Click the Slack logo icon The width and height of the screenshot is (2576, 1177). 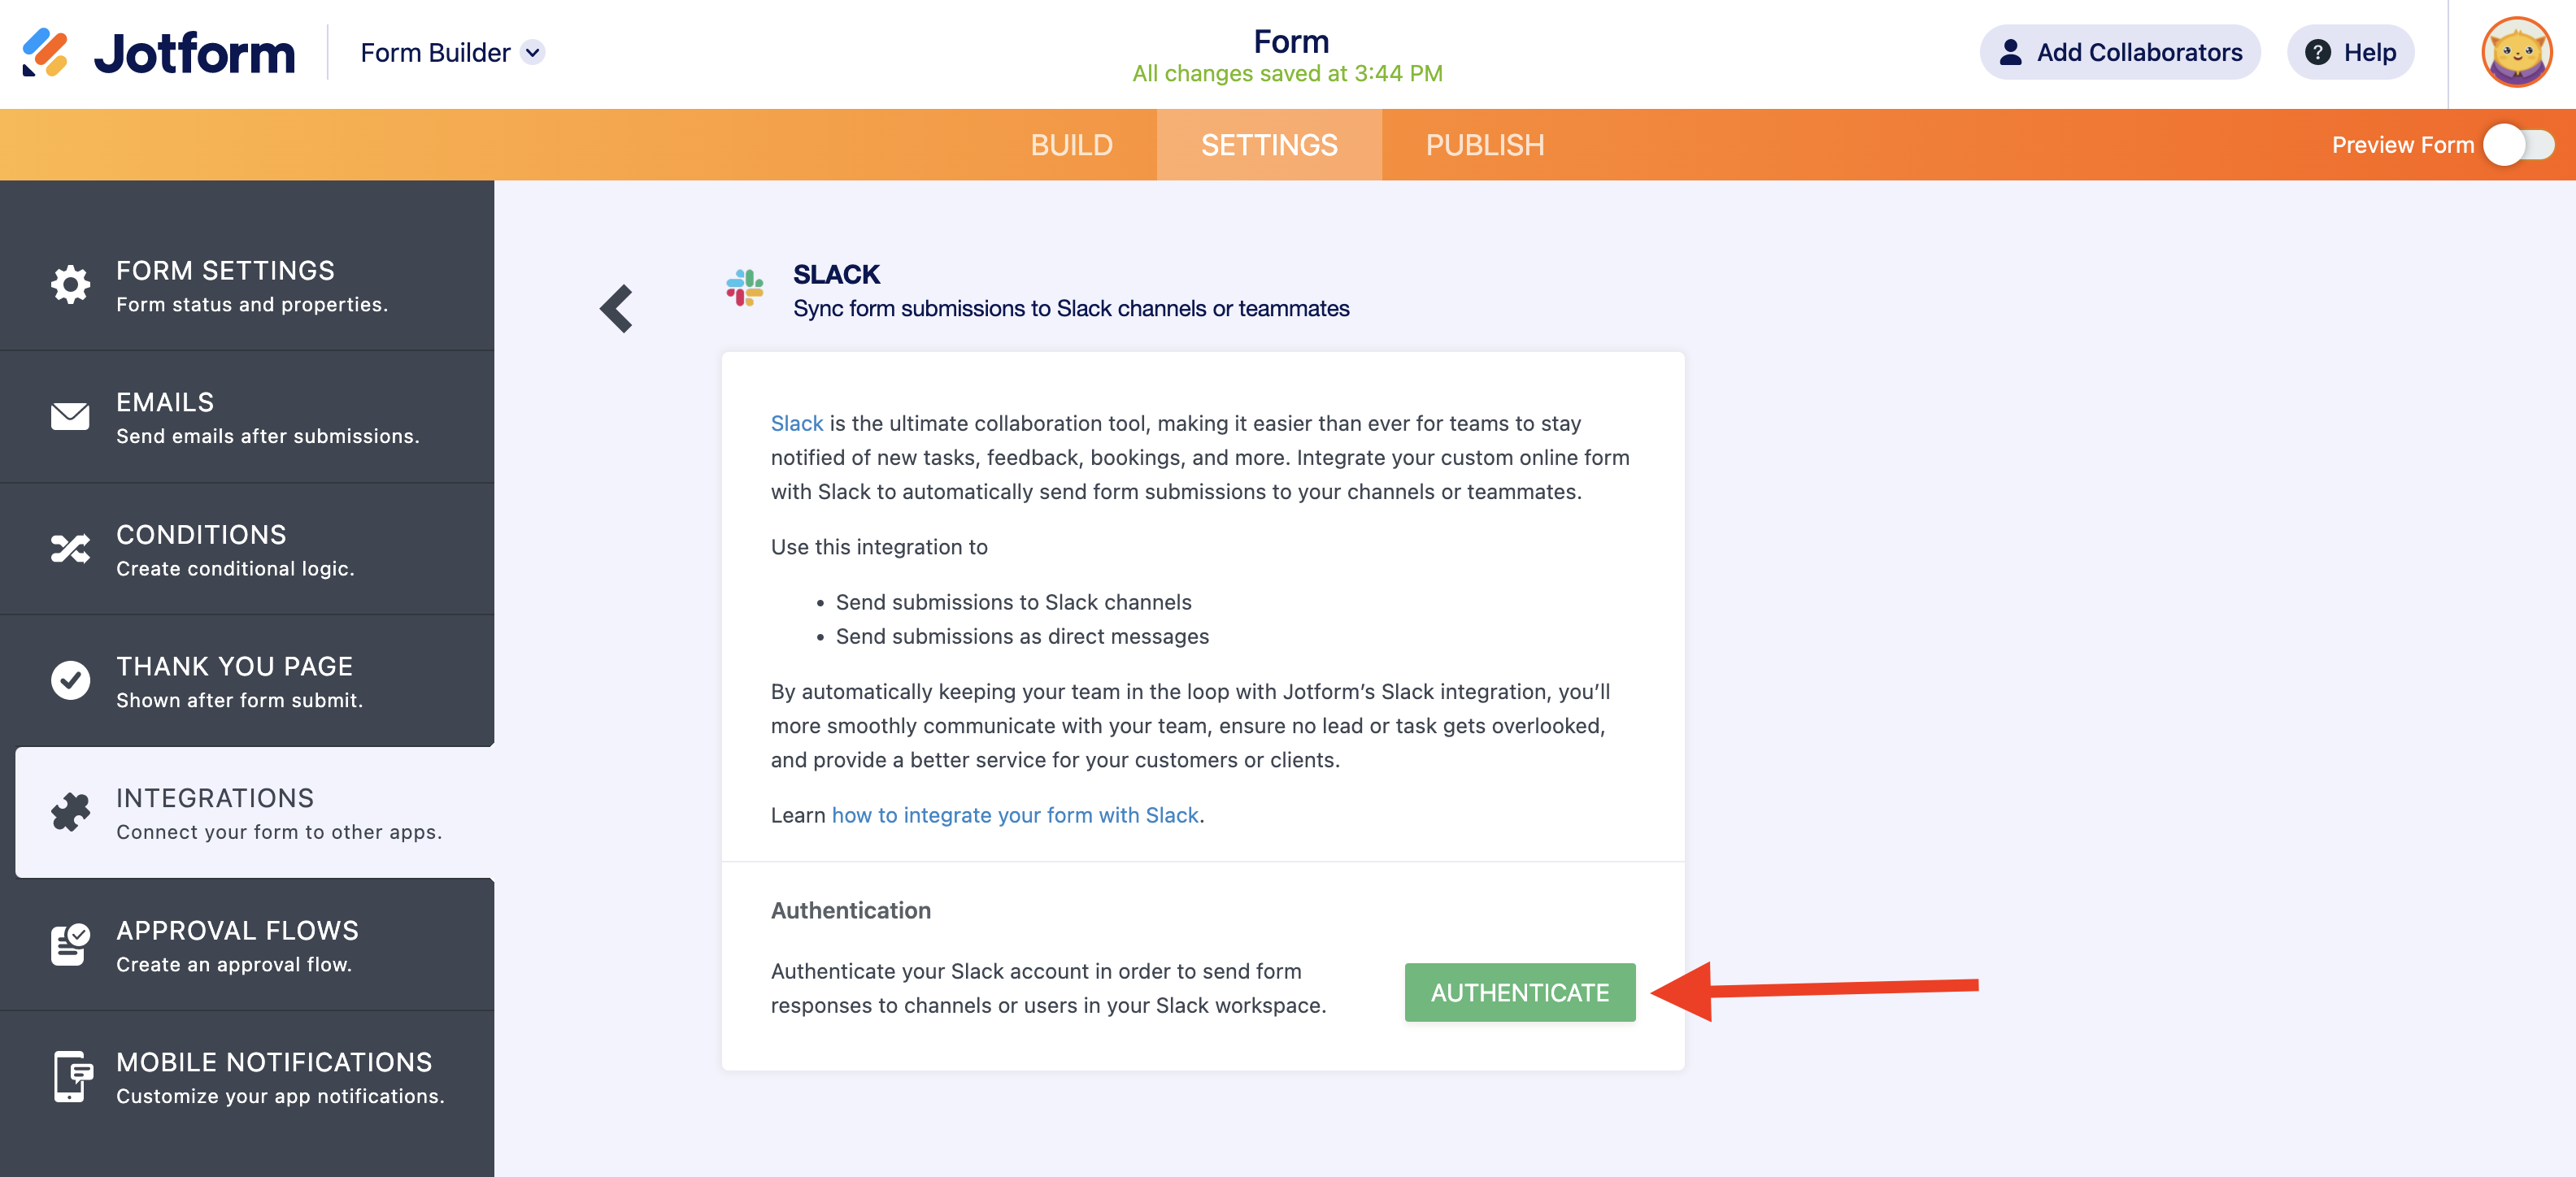tap(745, 288)
